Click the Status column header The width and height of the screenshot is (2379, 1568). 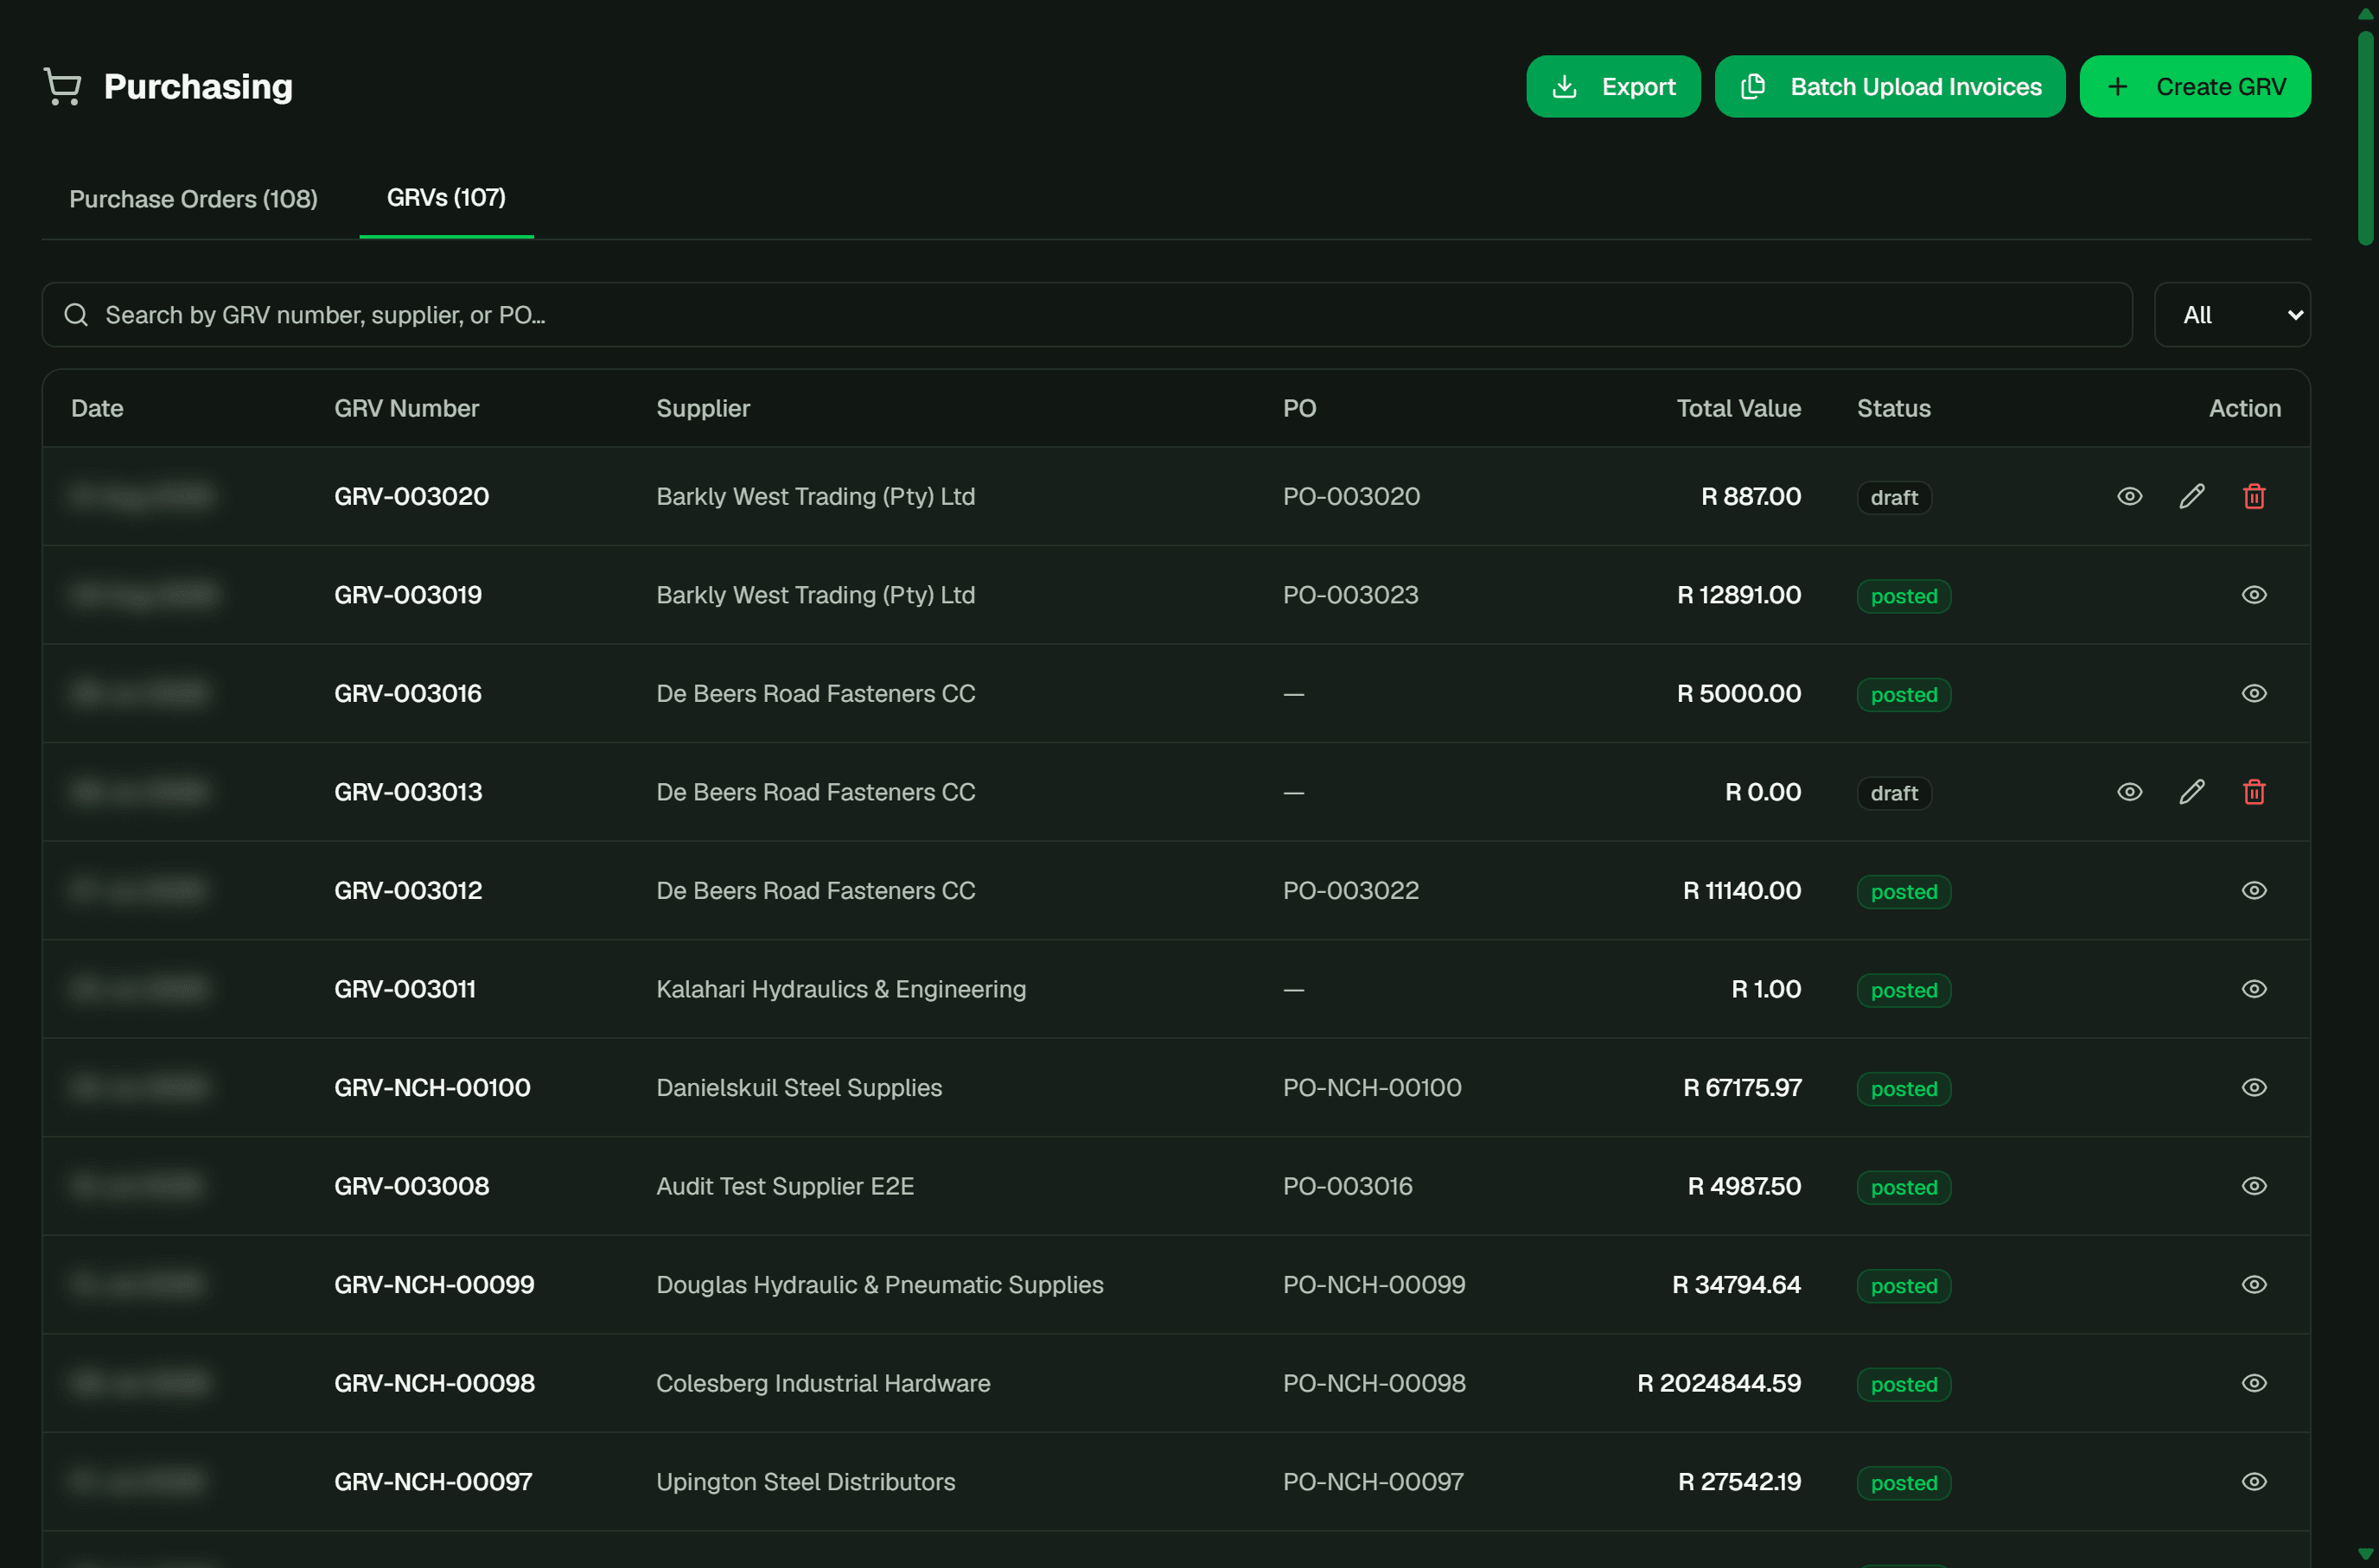1893,408
